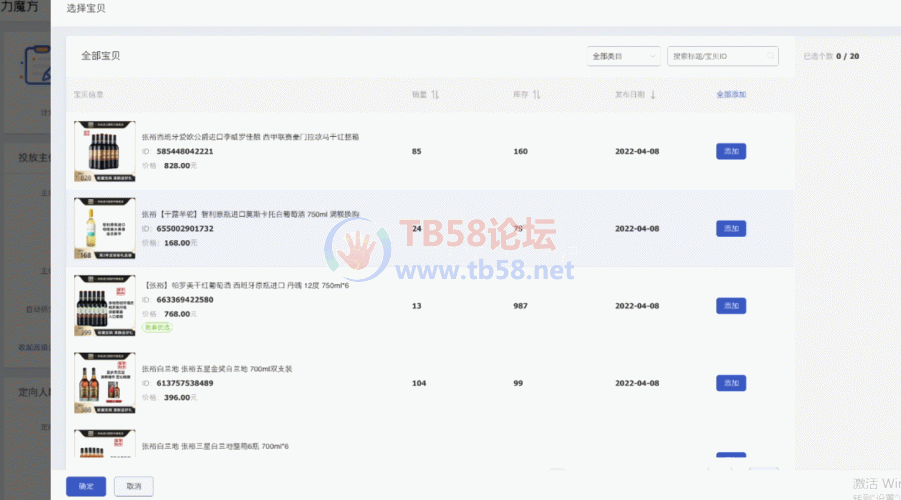The height and width of the screenshot is (500, 901).
Task: Click the 取消 cancel button
Action: coord(134,486)
